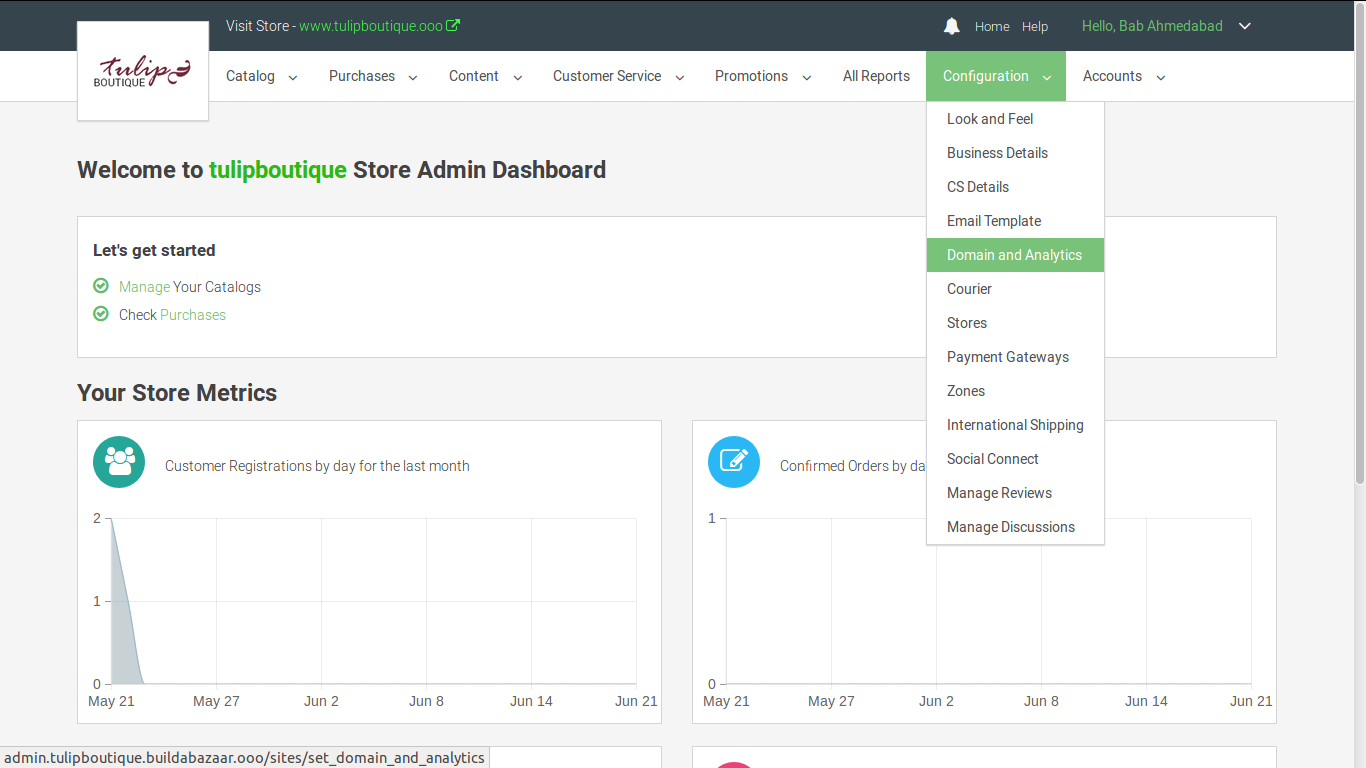Expand the Content menu chevron
Viewport: 1366px width, 768px height.
pyautogui.click(x=517, y=77)
